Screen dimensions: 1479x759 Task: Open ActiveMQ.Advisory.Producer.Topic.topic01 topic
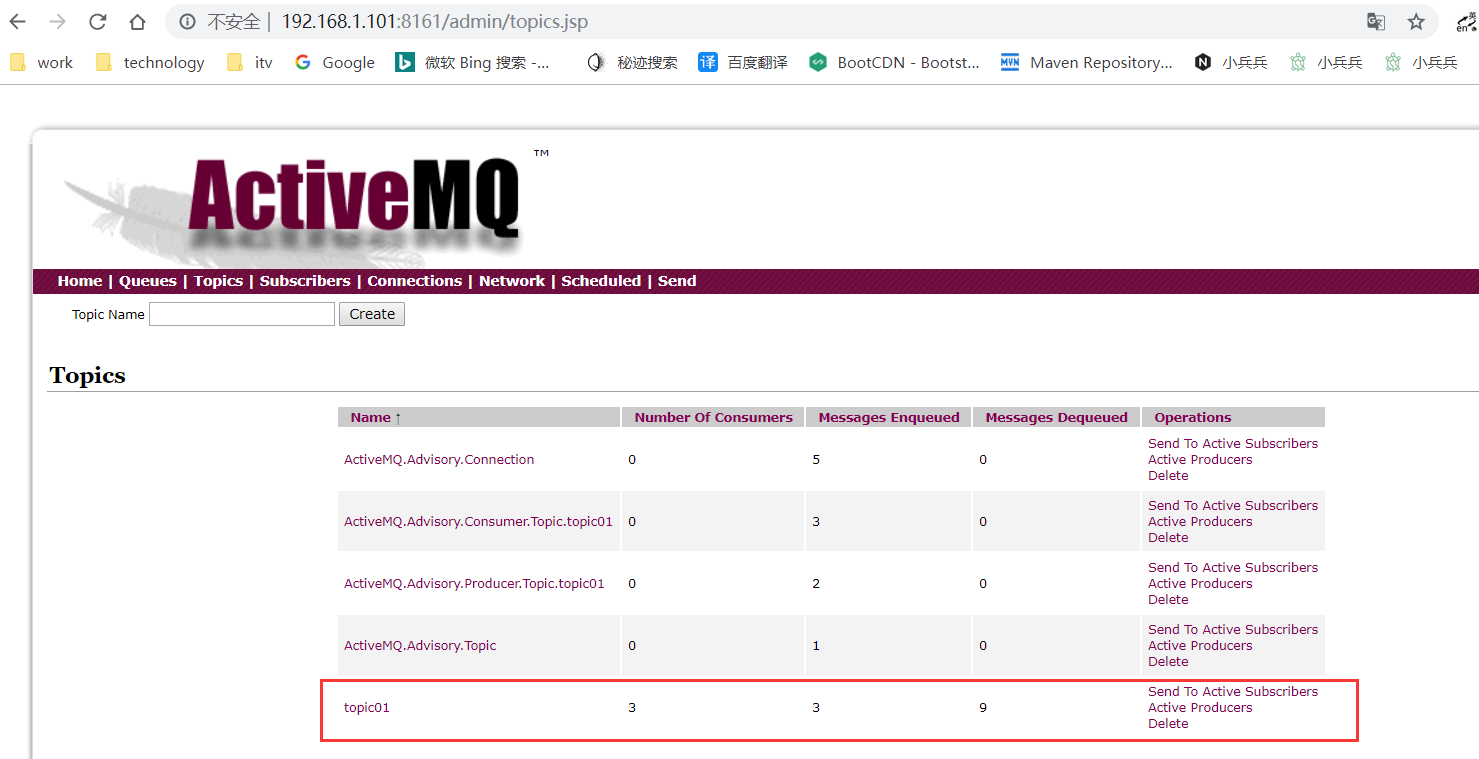click(474, 584)
